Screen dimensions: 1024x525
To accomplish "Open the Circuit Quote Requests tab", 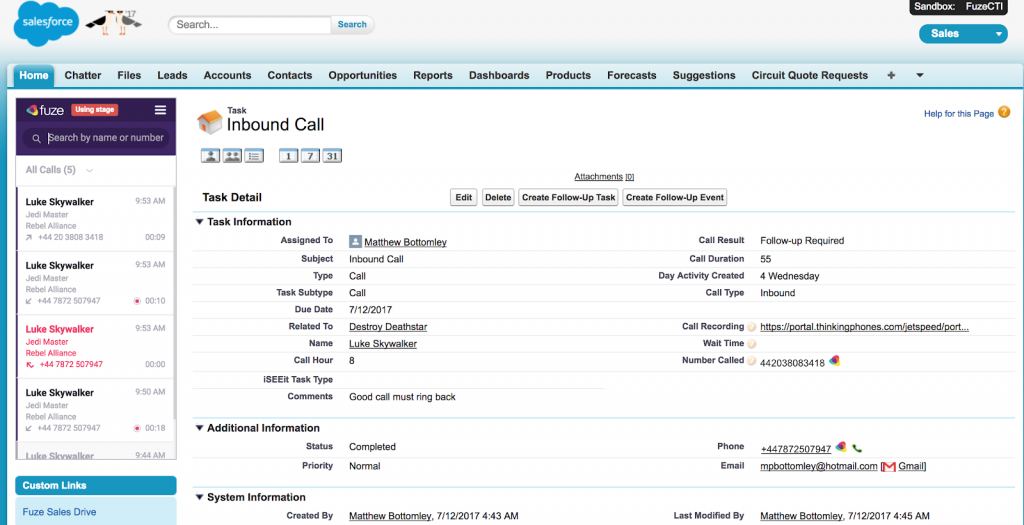I will 810,75.
